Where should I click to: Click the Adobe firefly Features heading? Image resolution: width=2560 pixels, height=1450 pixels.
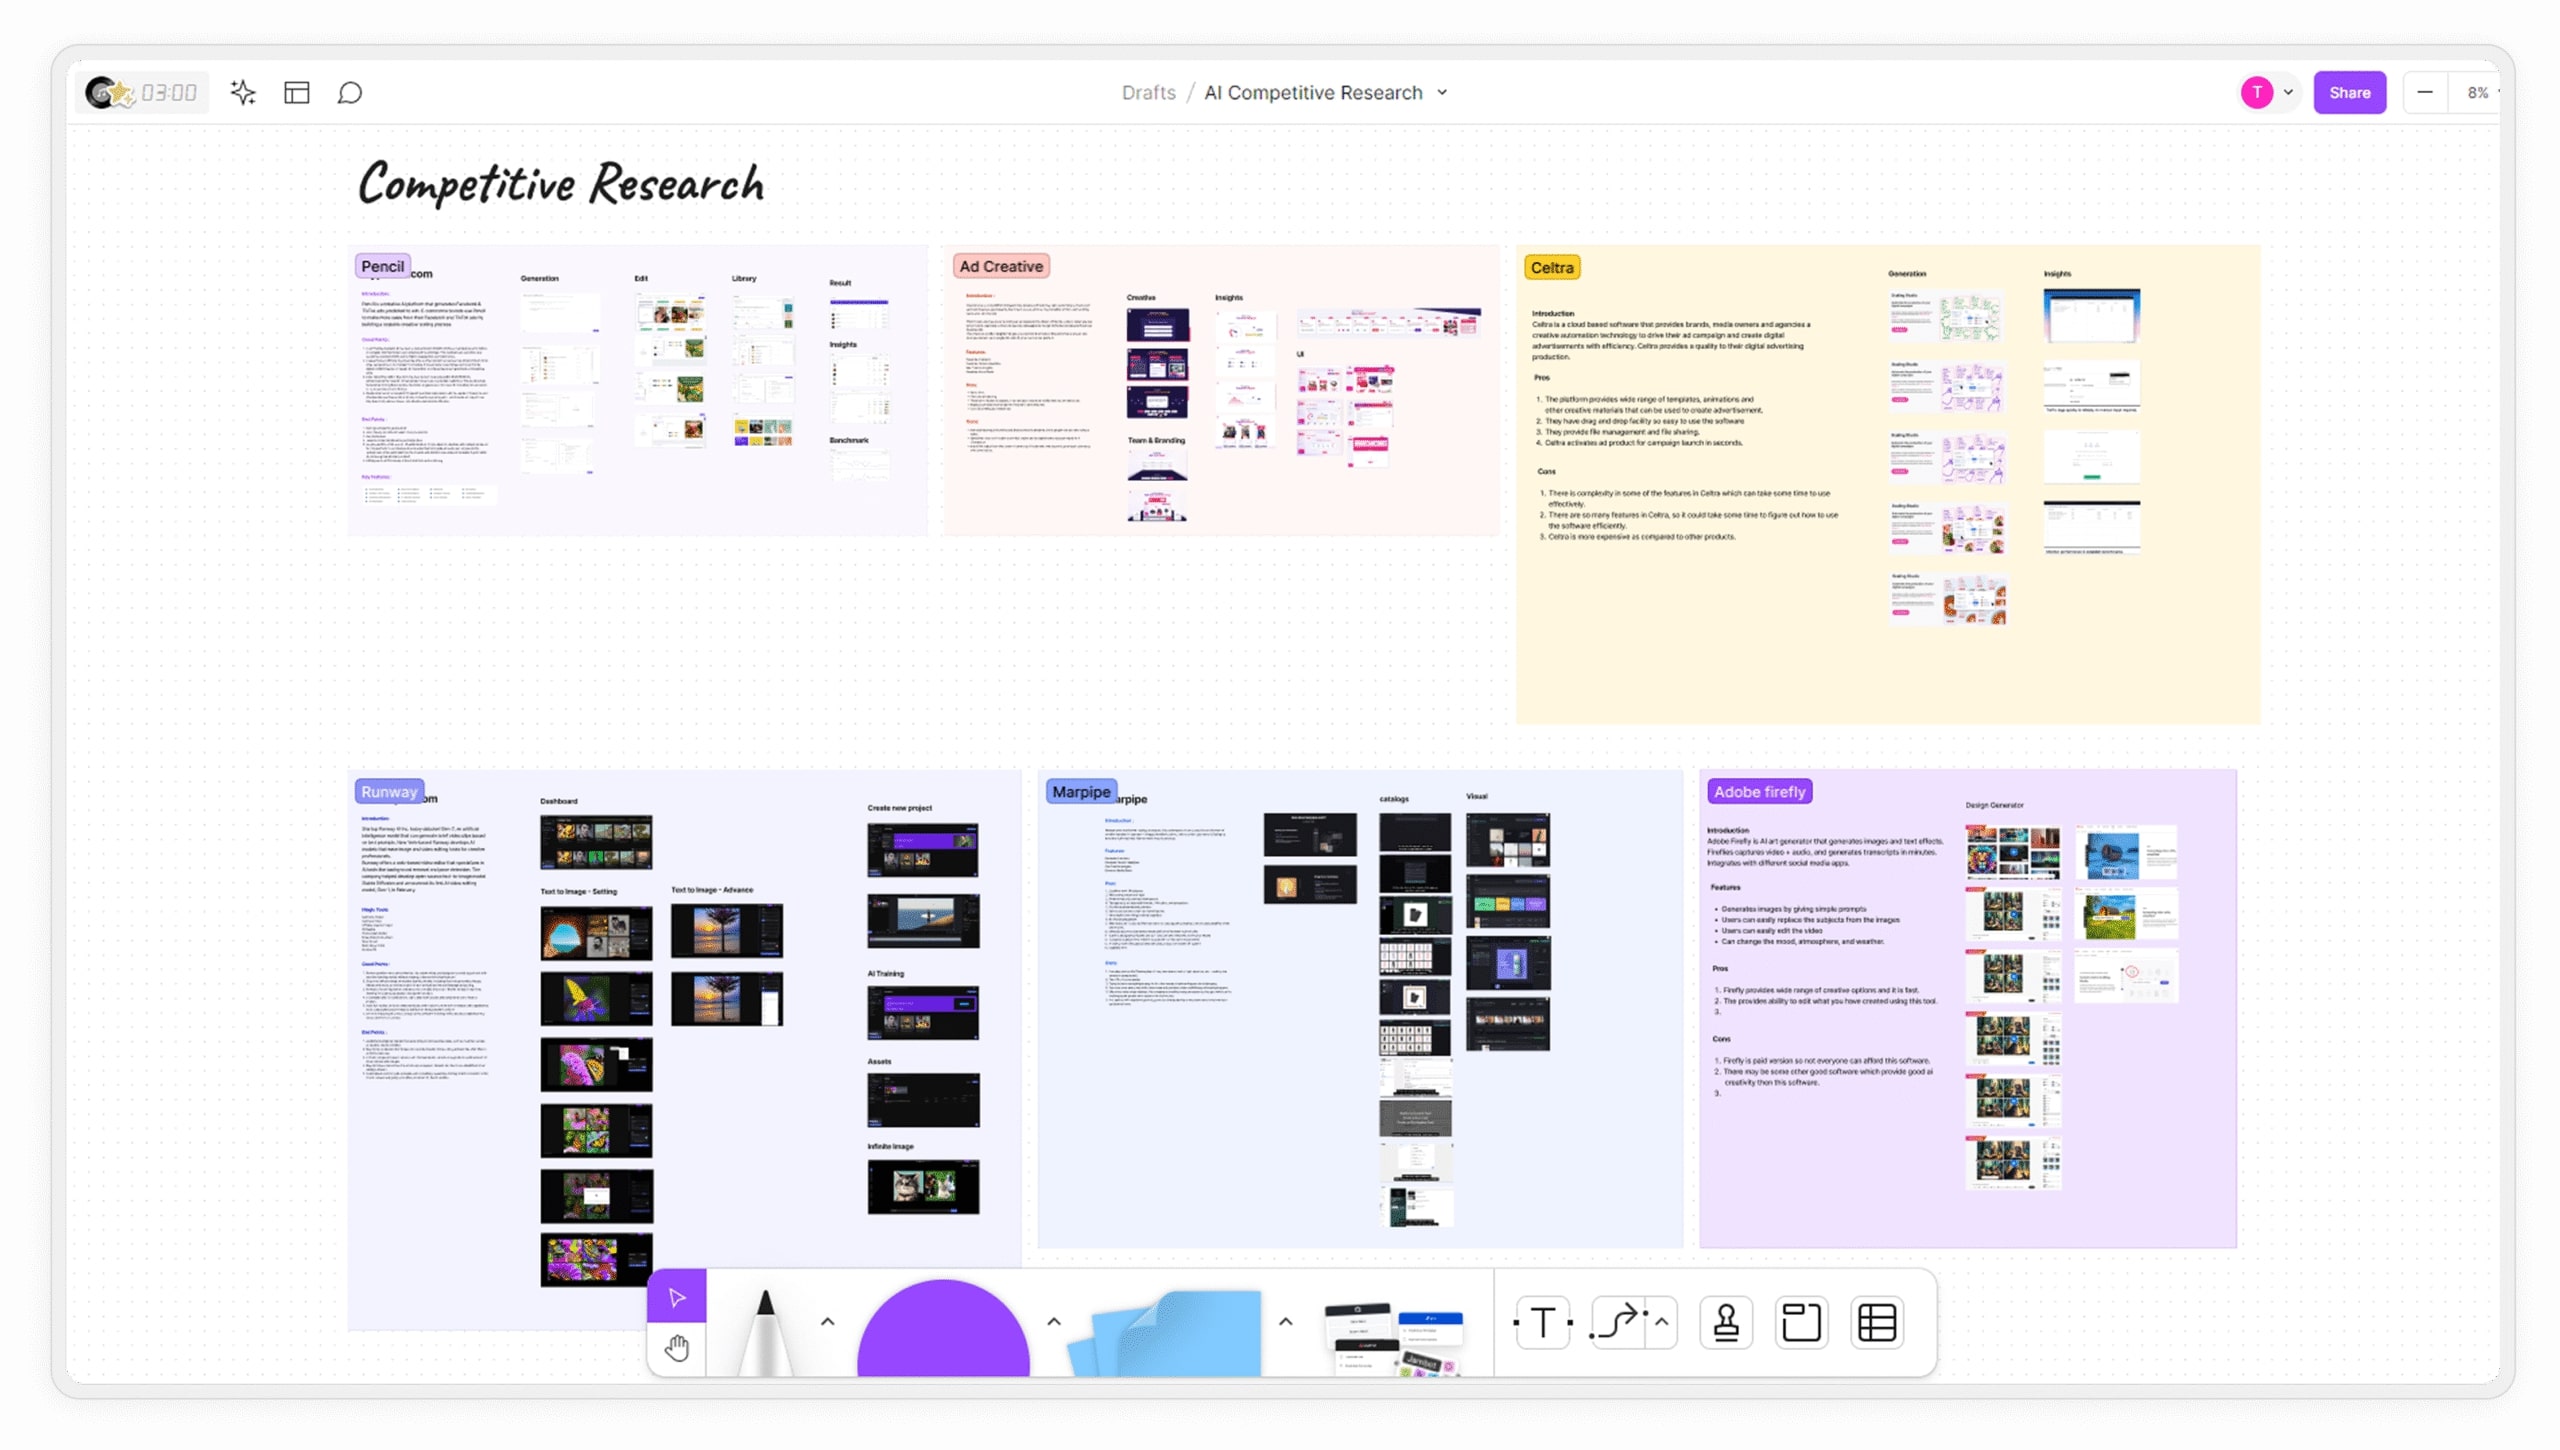(1725, 887)
